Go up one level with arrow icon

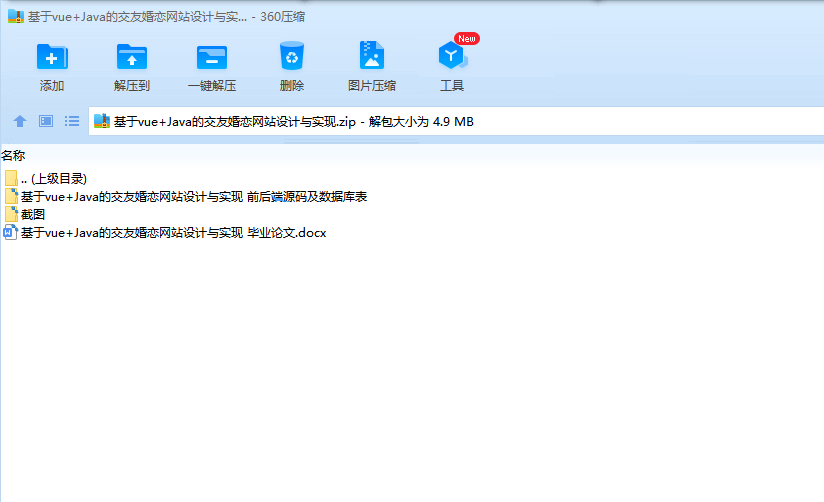point(20,121)
